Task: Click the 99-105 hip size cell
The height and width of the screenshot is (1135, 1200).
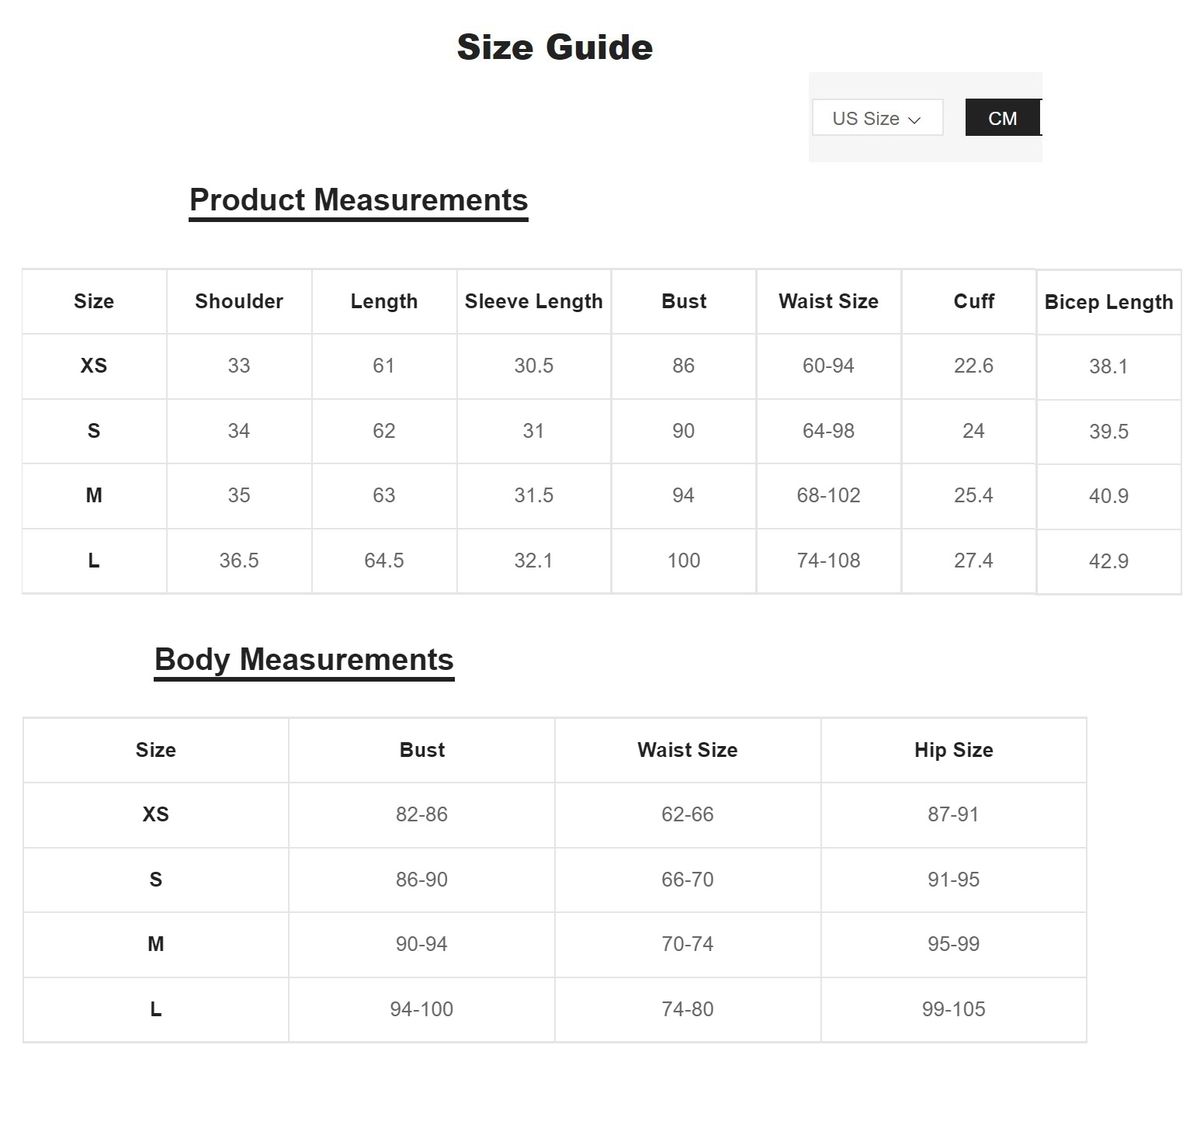Action: tap(953, 1010)
